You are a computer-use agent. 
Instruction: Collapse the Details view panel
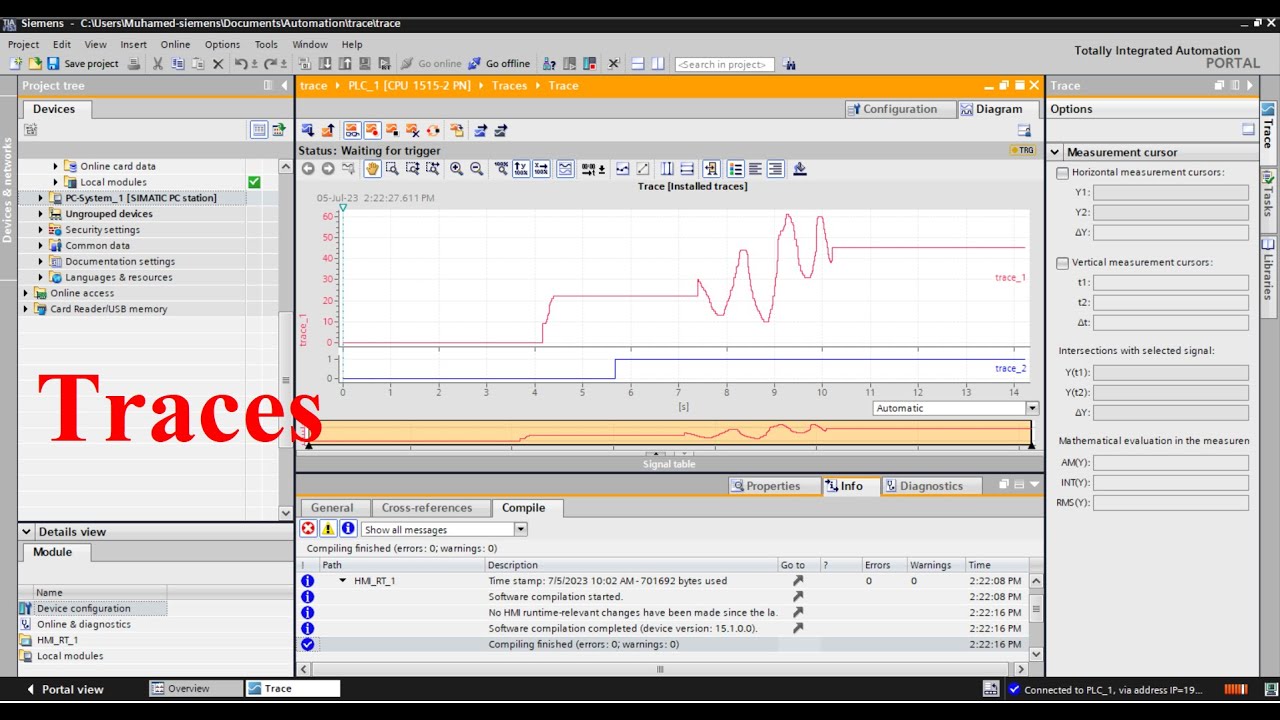tap(27, 532)
